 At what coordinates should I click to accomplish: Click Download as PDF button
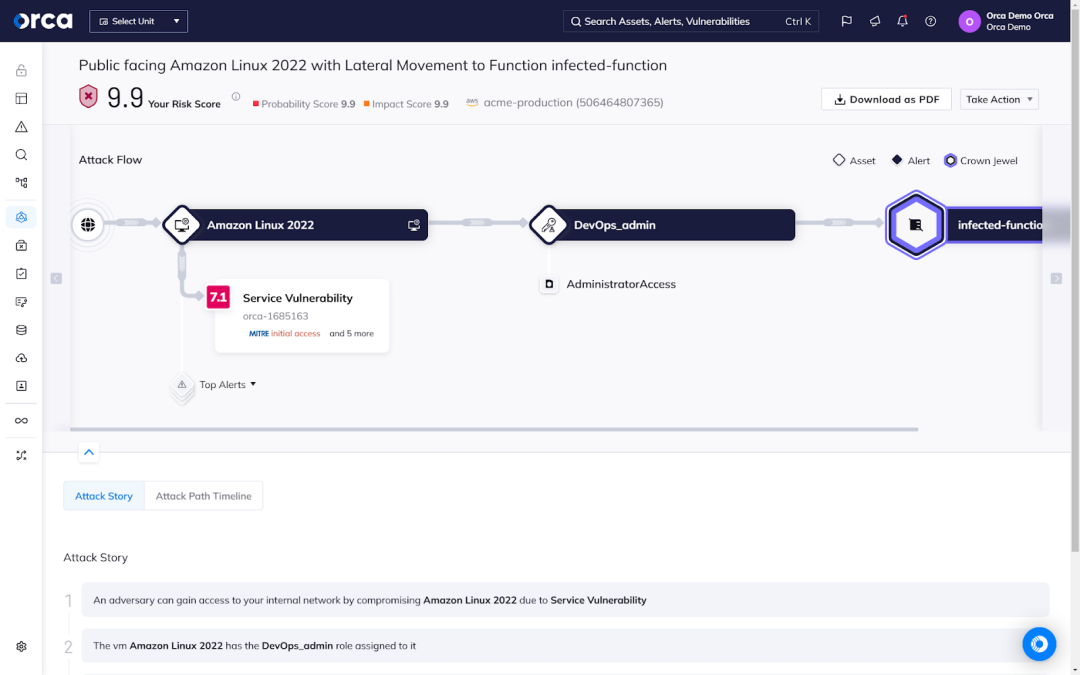point(886,99)
